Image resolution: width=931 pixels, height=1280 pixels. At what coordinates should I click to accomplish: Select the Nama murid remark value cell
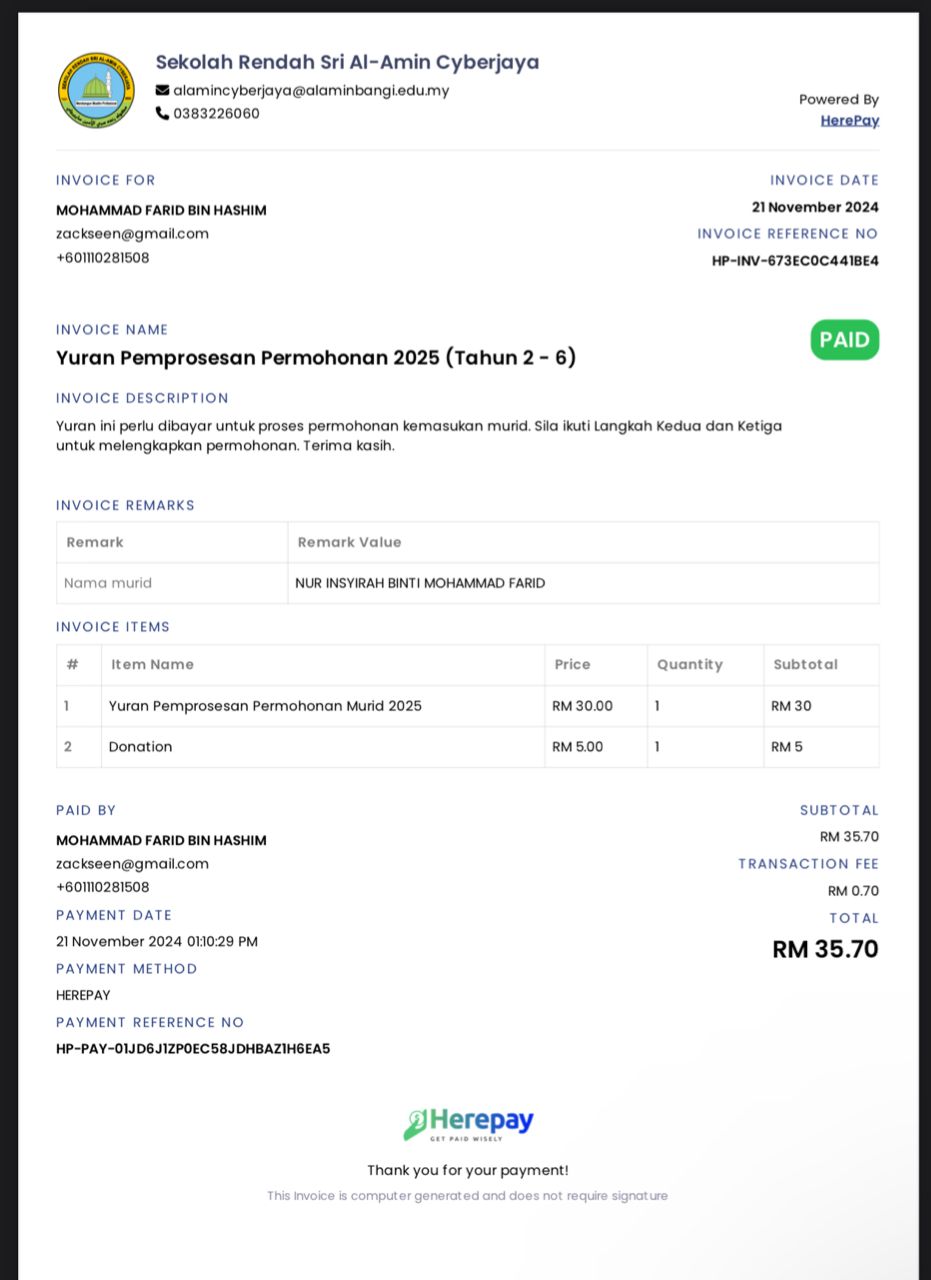coord(583,583)
